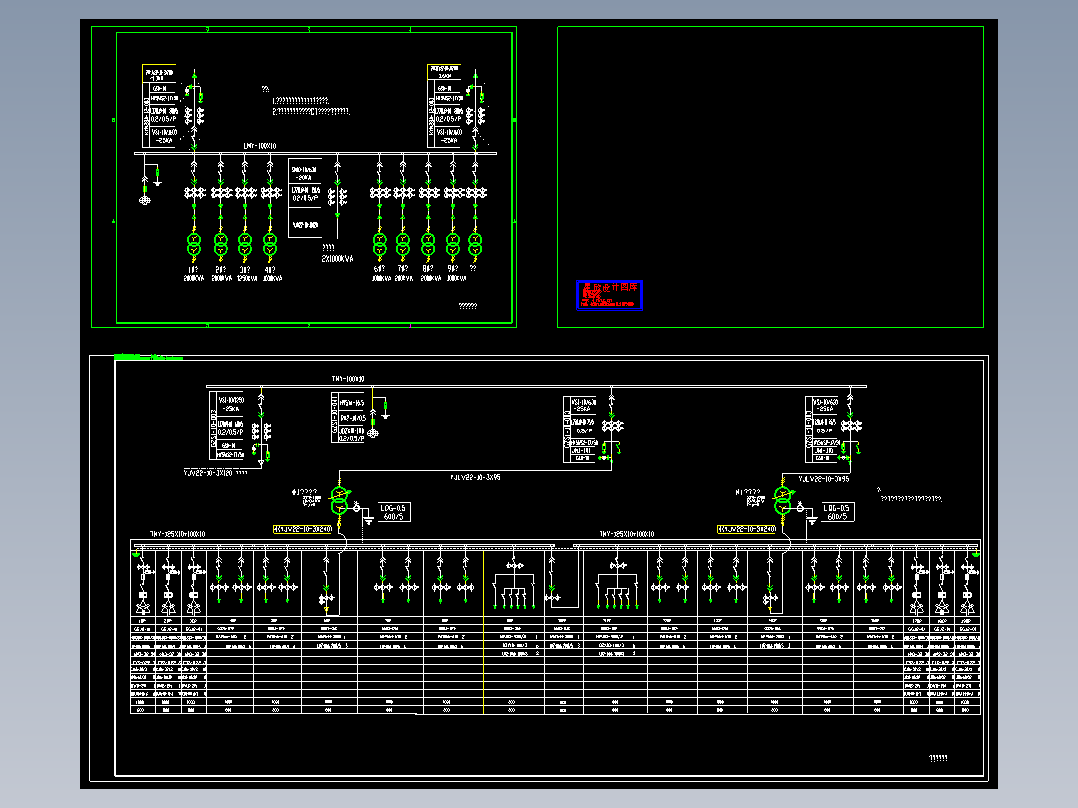Click the LMY-100X10 busbar label
Viewport: 1078px width, 808px height.
260,146
